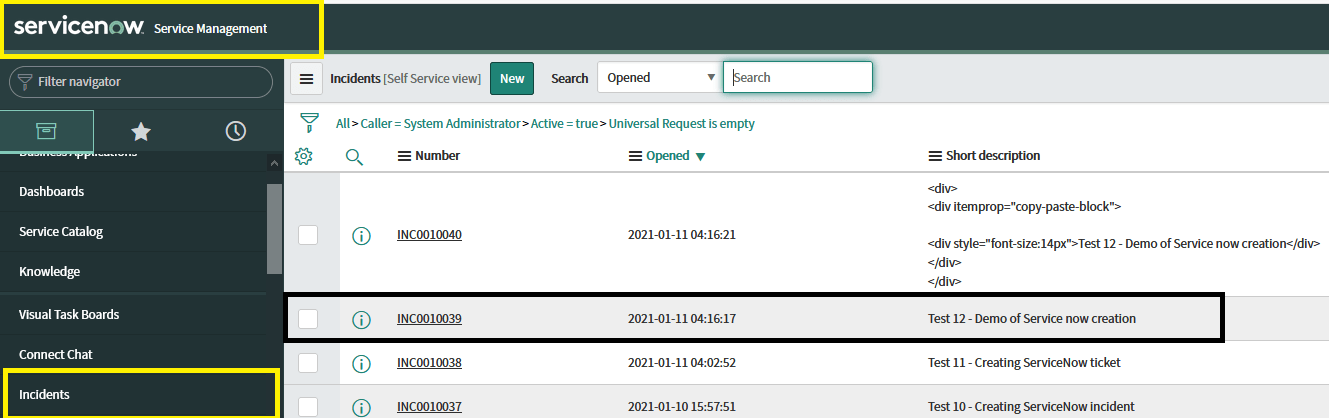Image resolution: width=1329 pixels, height=418 pixels.
Task: Click 'Test 11 - Creating ServiceNow ticket' description
Action: click(x=1024, y=363)
